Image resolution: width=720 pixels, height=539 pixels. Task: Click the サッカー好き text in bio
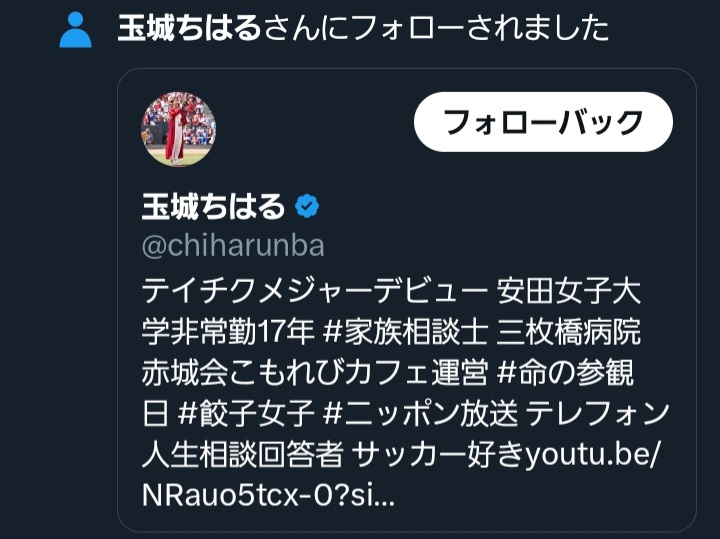click(439, 454)
